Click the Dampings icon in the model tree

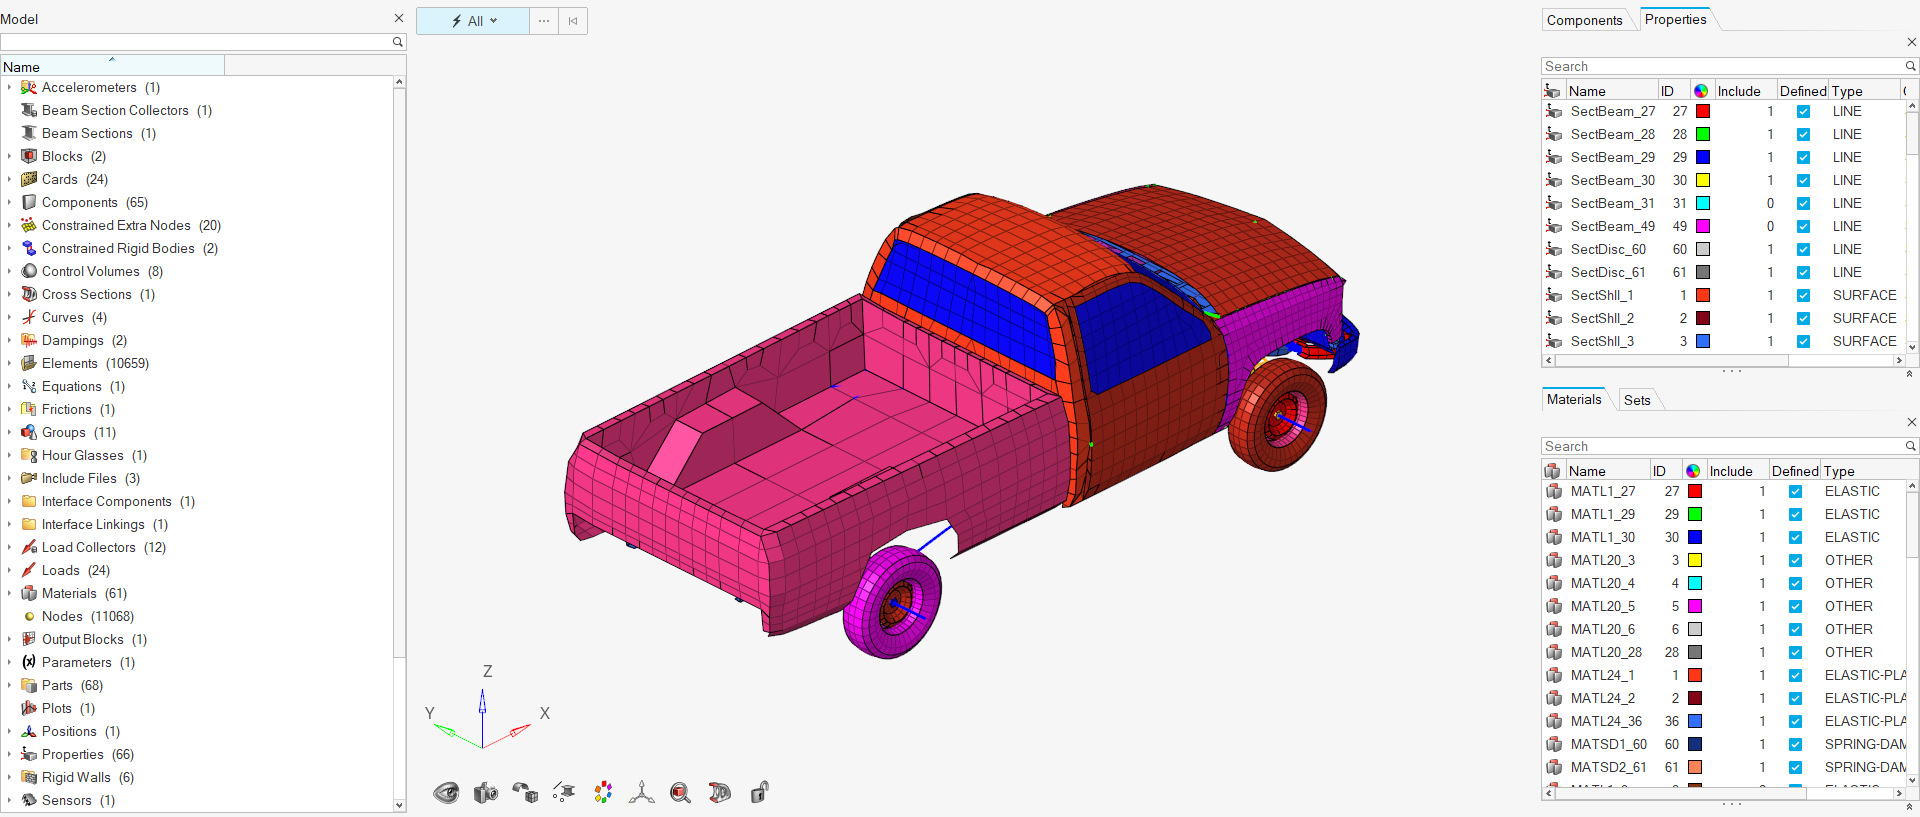pyautogui.click(x=29, y=341)
